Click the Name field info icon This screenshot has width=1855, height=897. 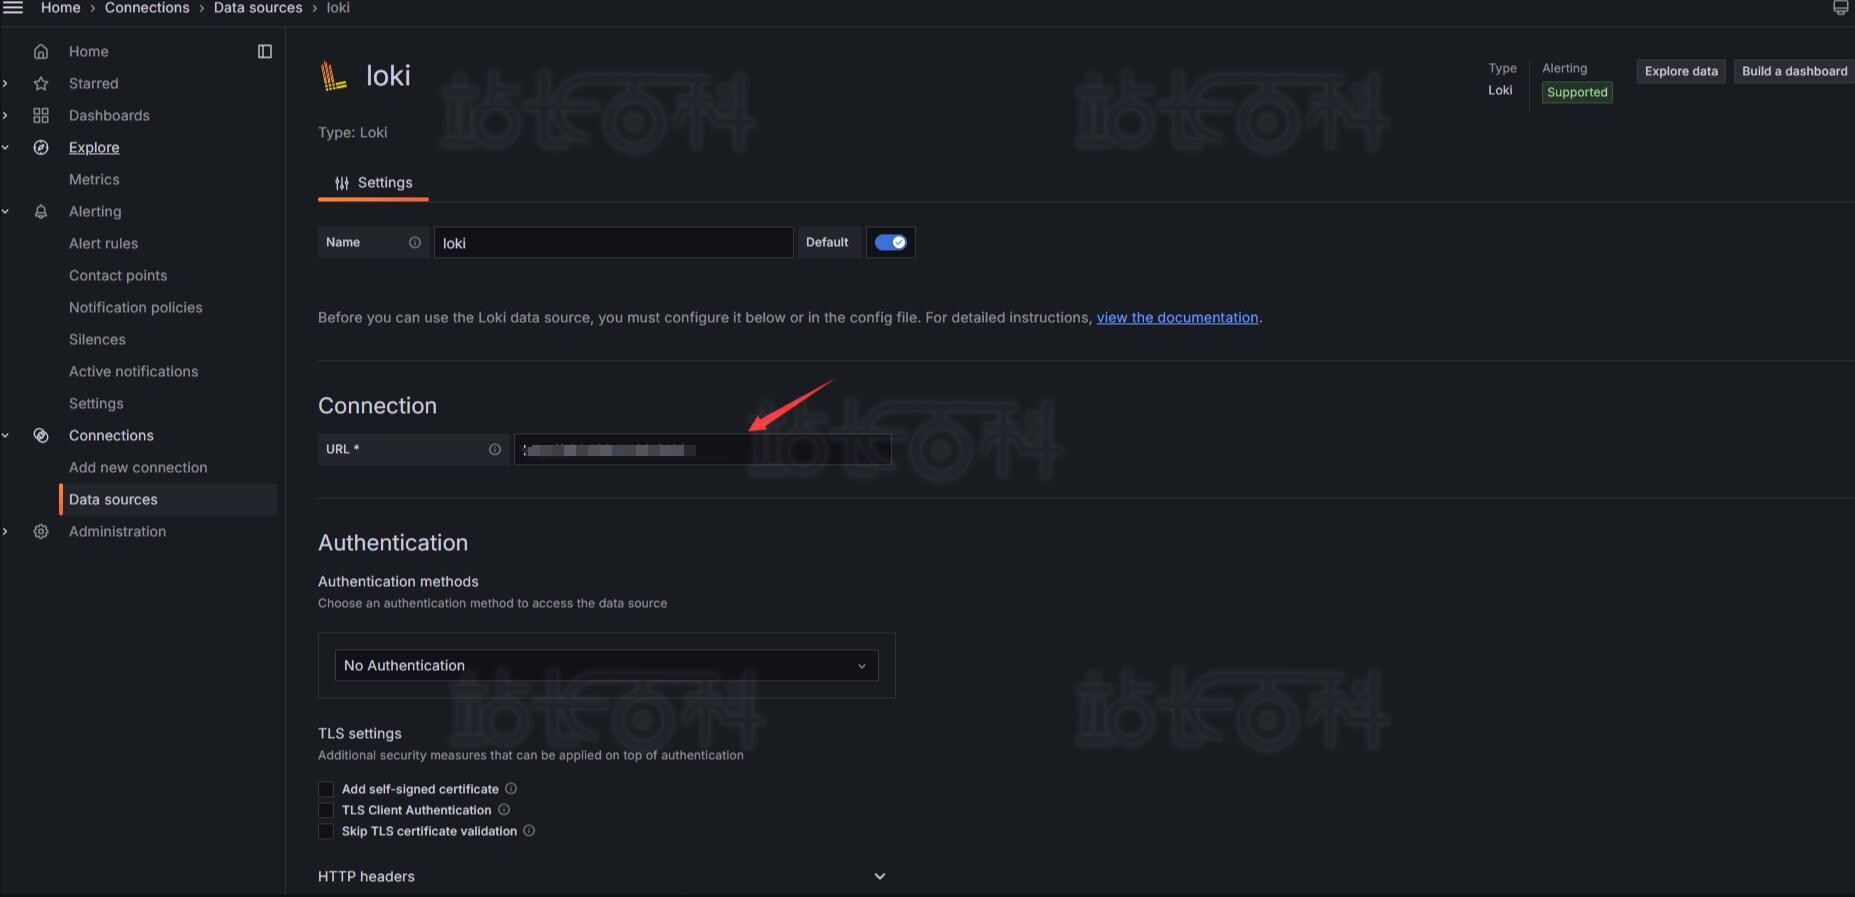tap(415, 242)
